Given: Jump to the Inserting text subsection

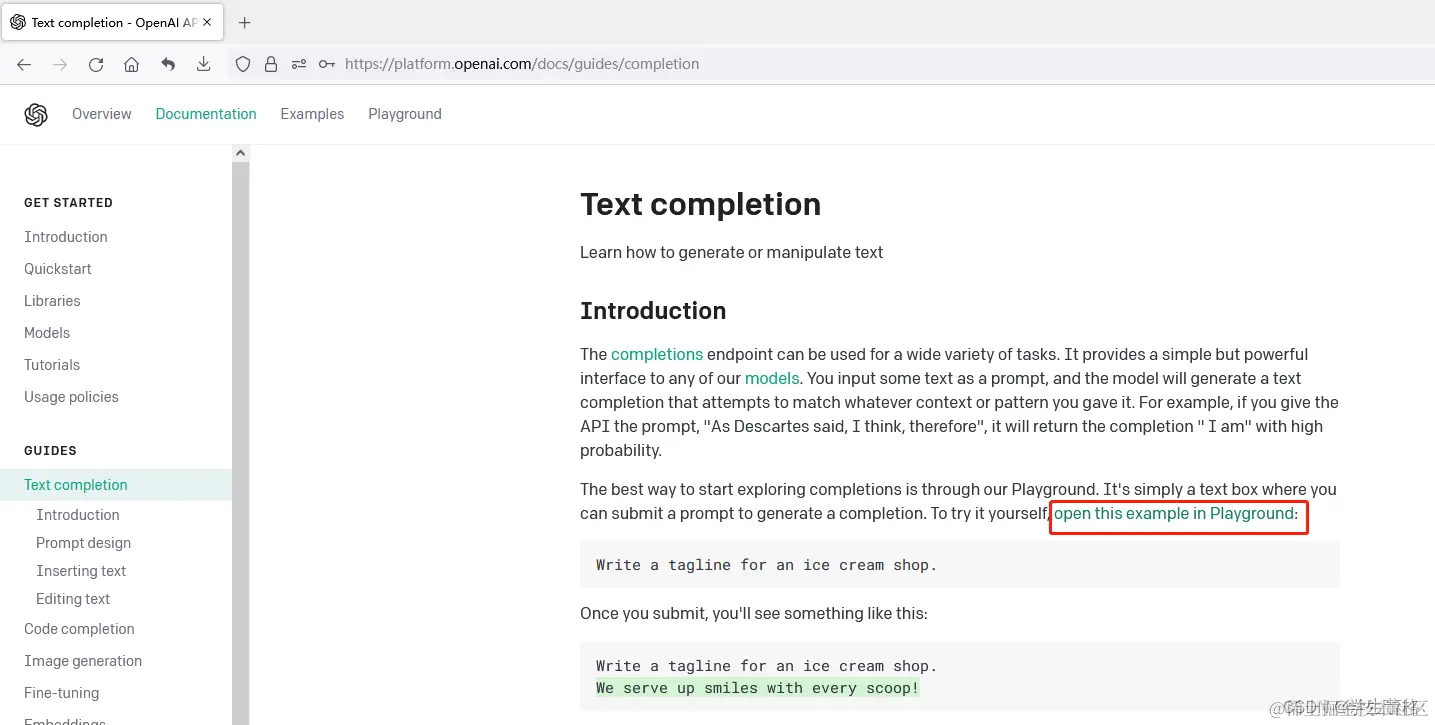Looking at the screenshot, I should coord(81,571).
